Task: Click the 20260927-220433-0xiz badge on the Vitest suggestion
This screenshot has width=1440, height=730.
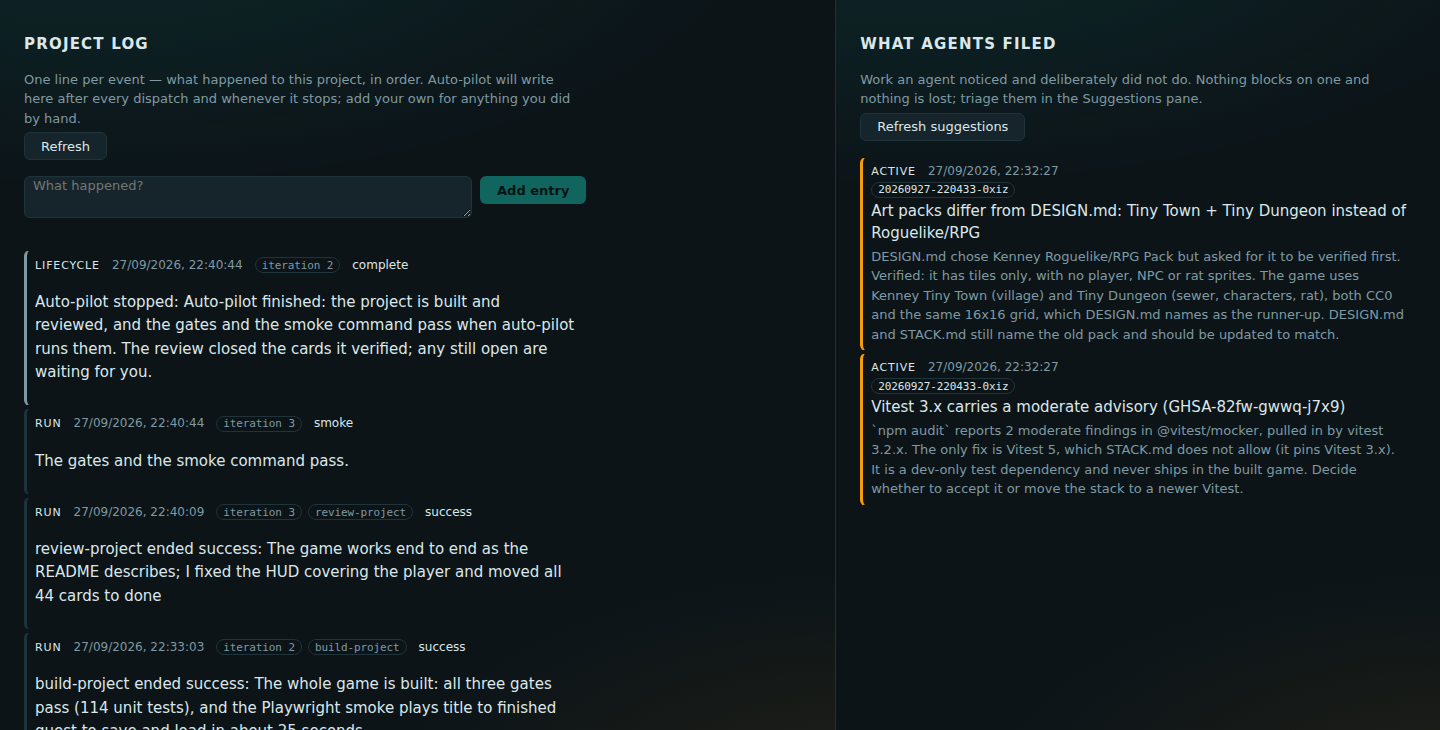Action: 943,385
